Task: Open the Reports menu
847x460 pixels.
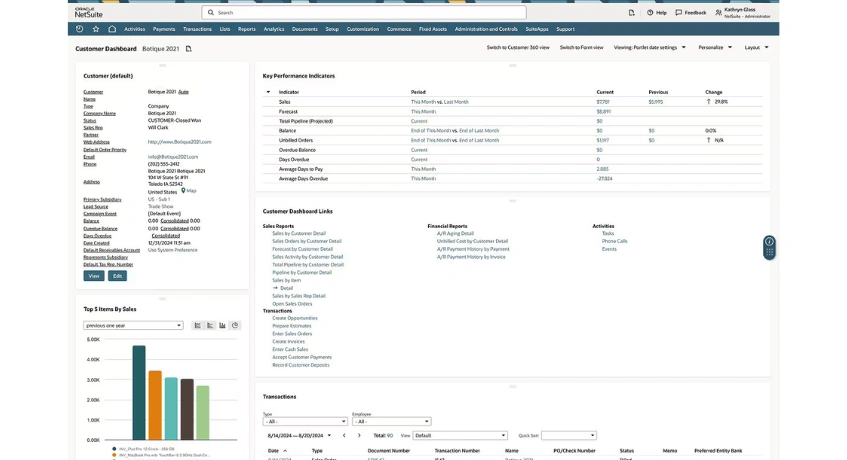Action: tap(246, 29)
